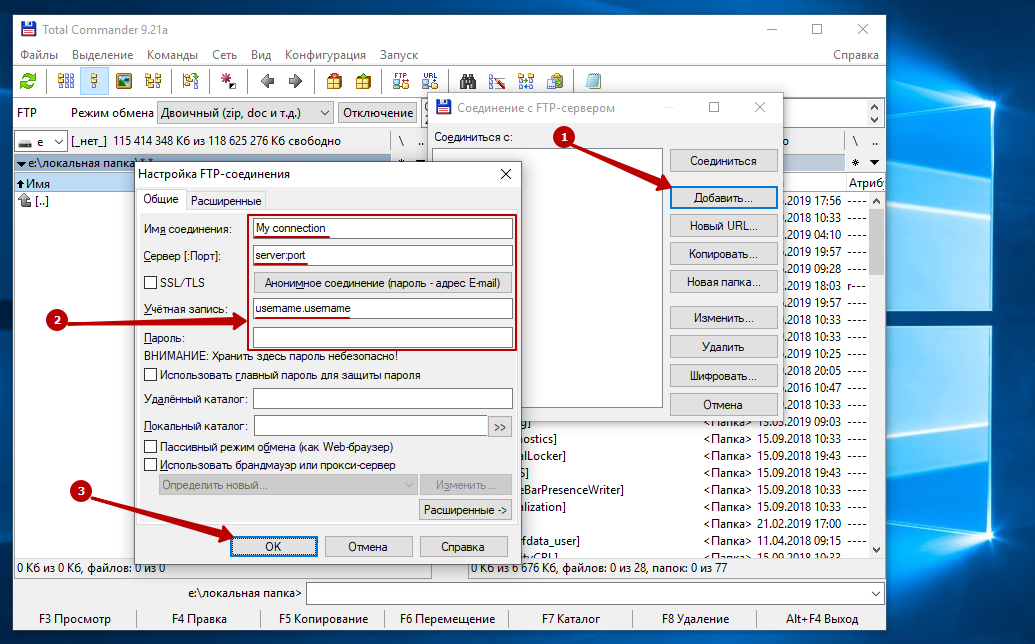1035x644 pixels.
Task: Select the Общие tab
Action: 161,199
